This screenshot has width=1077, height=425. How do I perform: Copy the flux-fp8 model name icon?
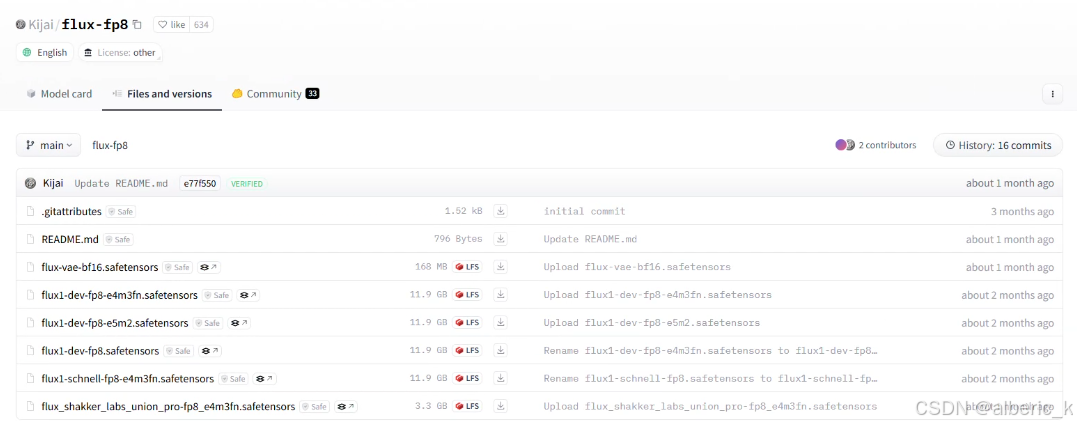[137, 25]
